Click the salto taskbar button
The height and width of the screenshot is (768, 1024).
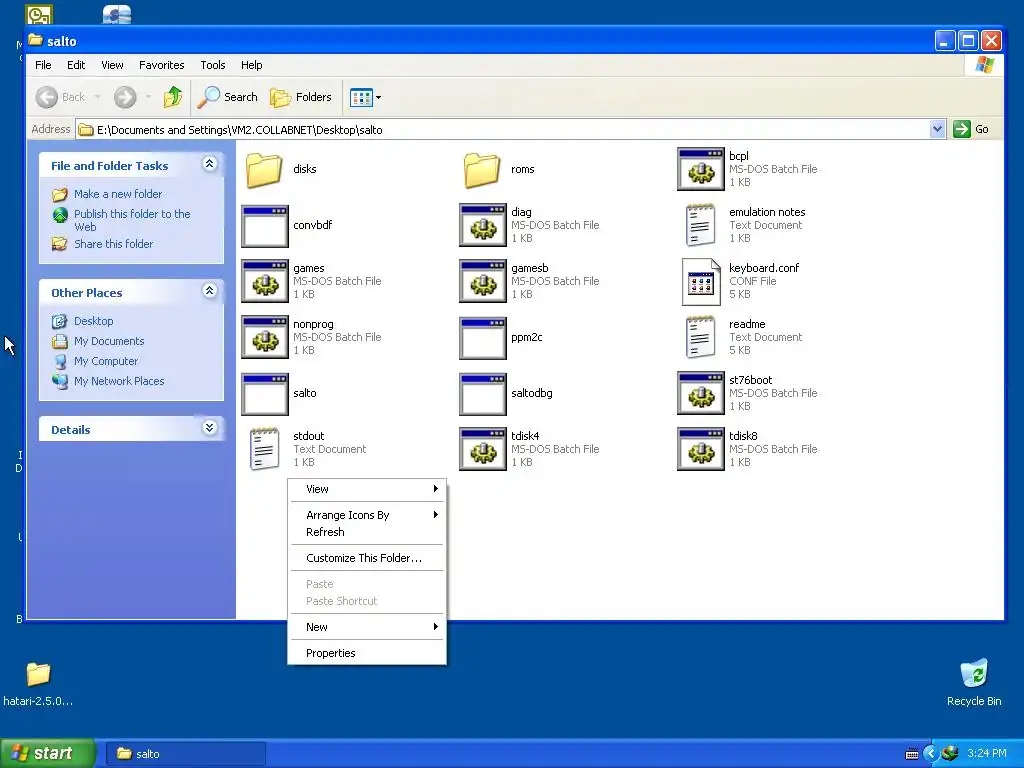[x=184, y=754]
